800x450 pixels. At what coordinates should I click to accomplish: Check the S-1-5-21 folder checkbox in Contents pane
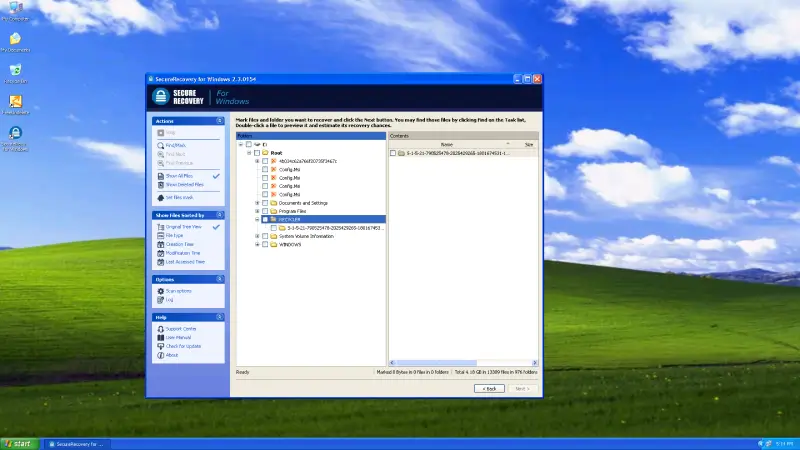[393, 153]
